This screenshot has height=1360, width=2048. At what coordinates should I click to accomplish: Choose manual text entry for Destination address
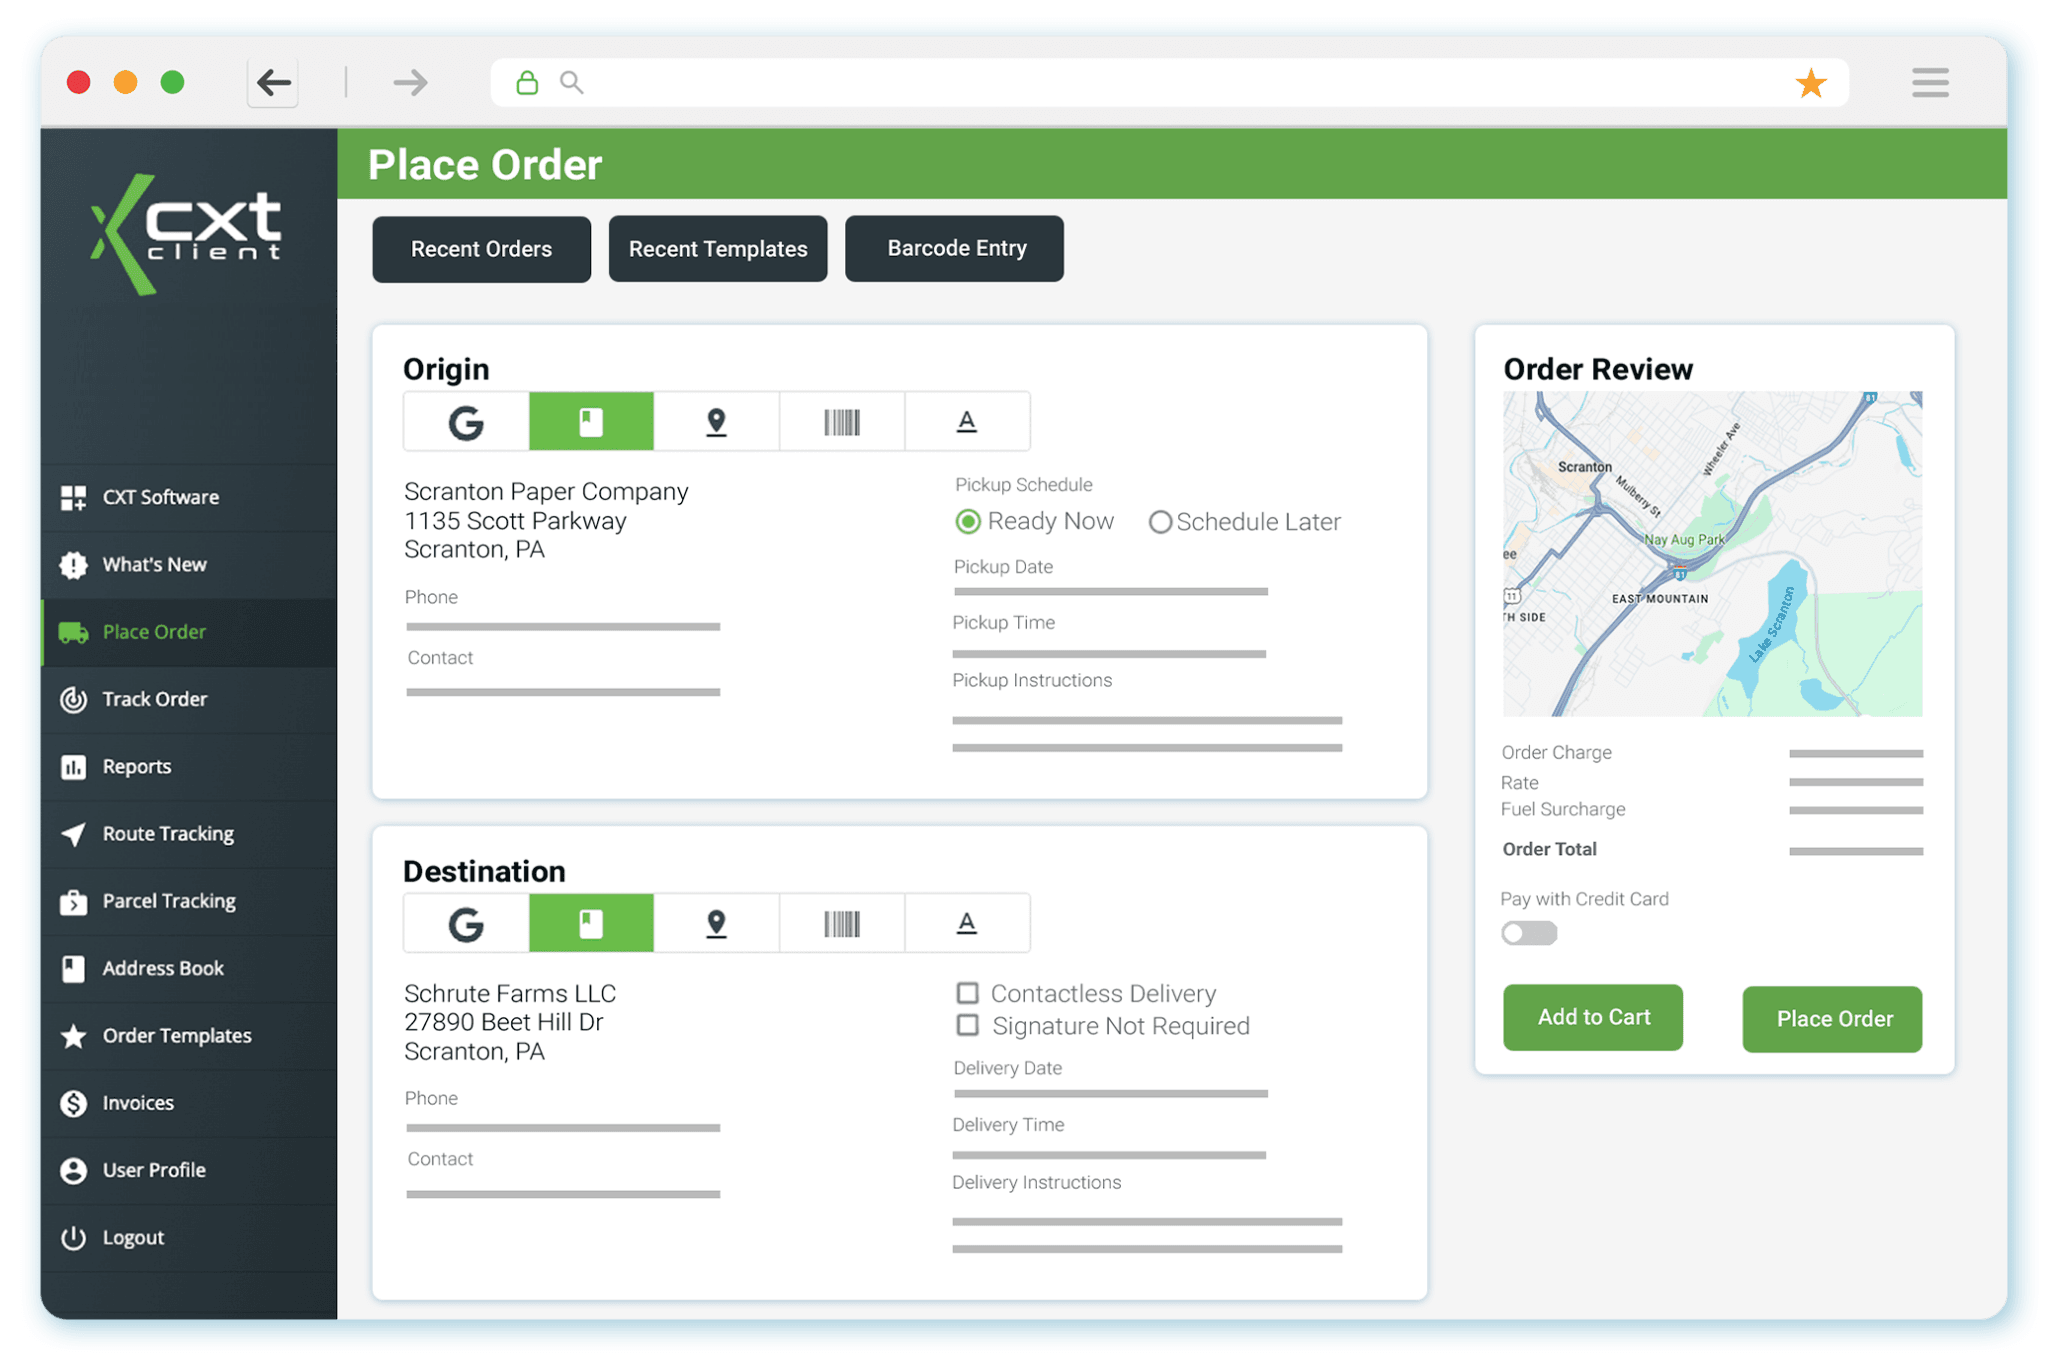[966, 922]
